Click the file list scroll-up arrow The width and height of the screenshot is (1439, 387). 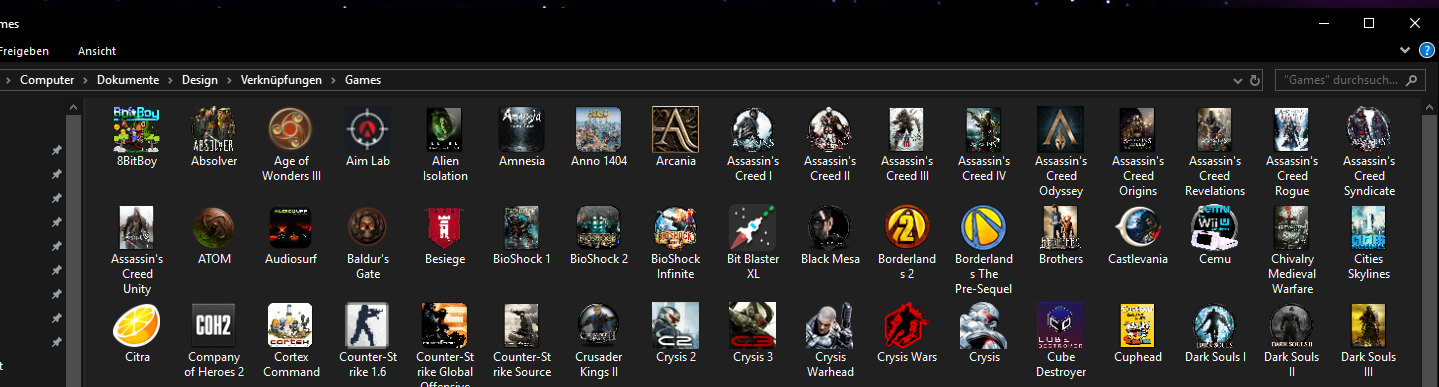coord(1430,108)
